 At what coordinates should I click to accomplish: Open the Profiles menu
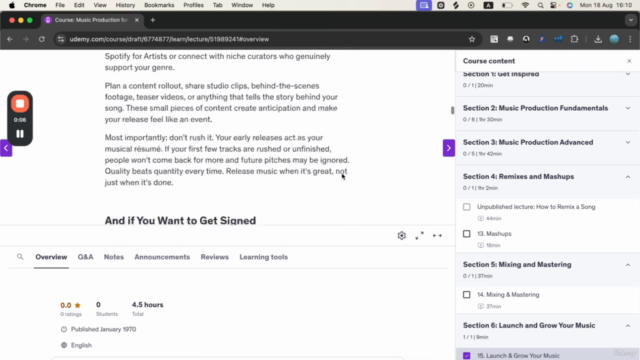click(x=193, y=5)
